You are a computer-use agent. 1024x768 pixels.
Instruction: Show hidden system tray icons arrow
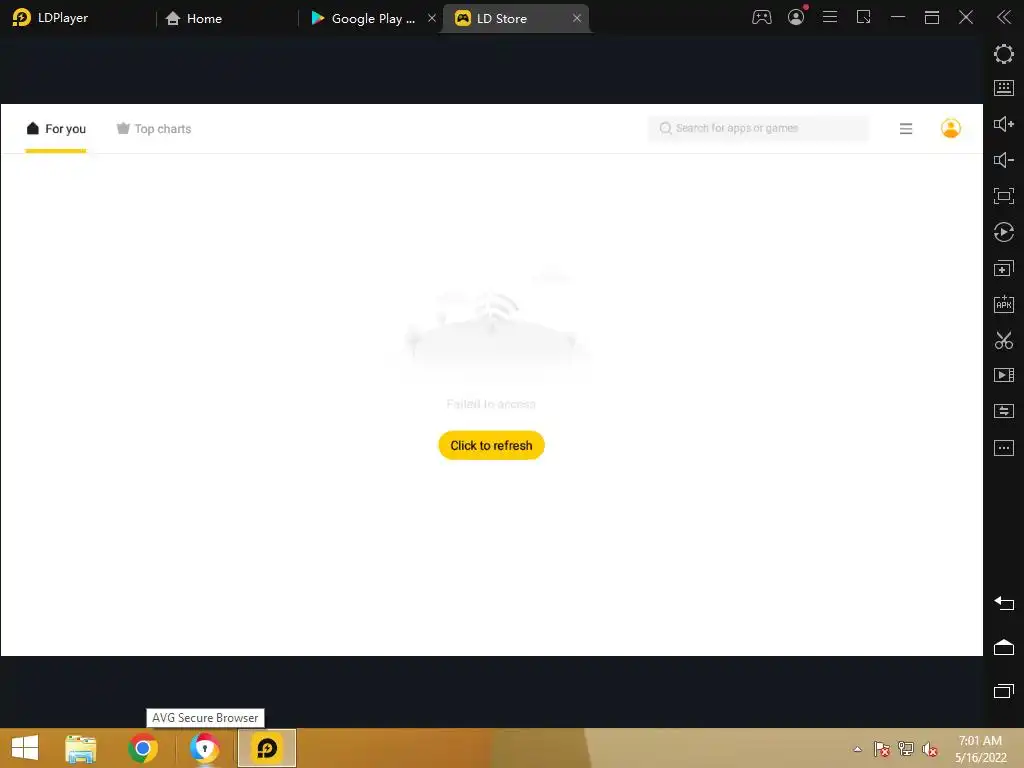[857, 749]
